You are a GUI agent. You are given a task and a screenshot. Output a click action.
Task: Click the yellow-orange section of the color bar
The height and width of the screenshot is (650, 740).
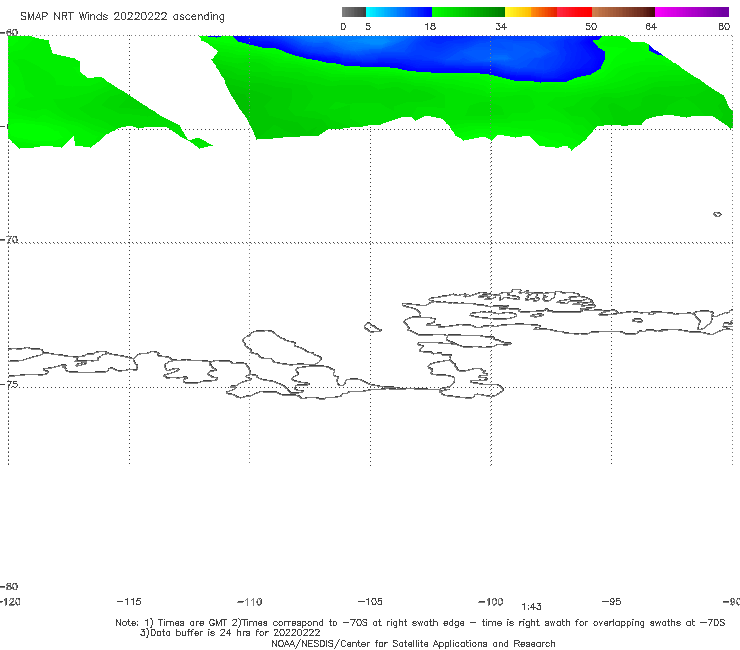531,12
